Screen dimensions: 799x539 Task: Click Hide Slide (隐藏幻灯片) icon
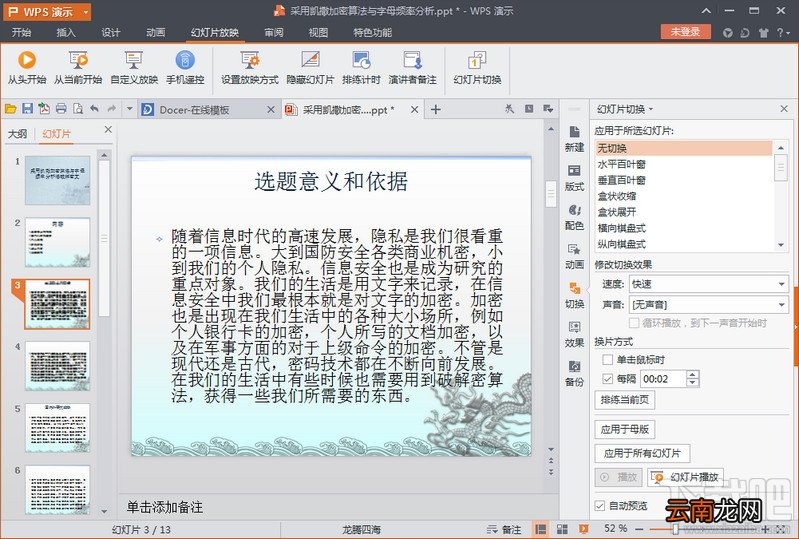coord(310,60)
